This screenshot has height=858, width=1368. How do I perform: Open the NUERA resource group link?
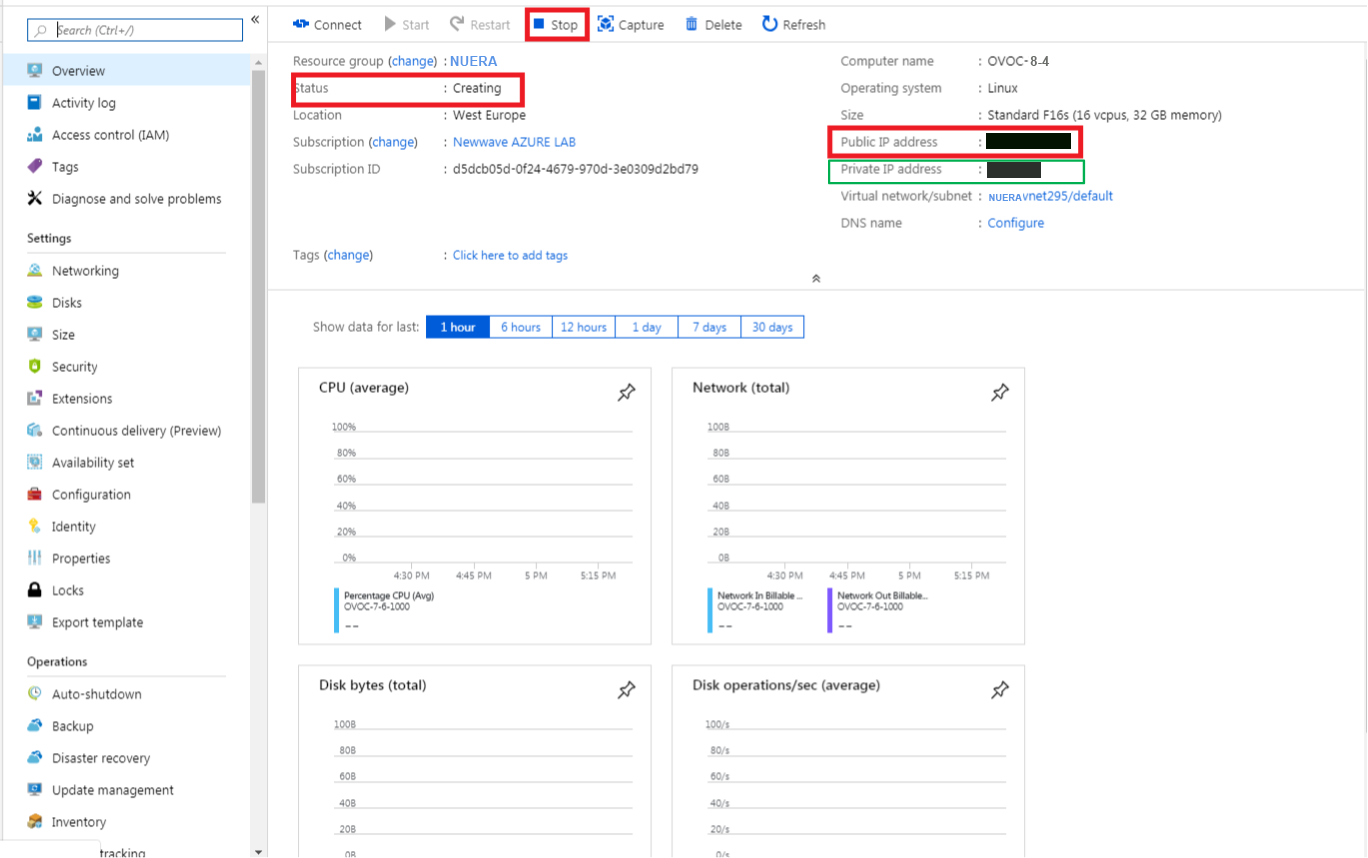click(473, 61)
